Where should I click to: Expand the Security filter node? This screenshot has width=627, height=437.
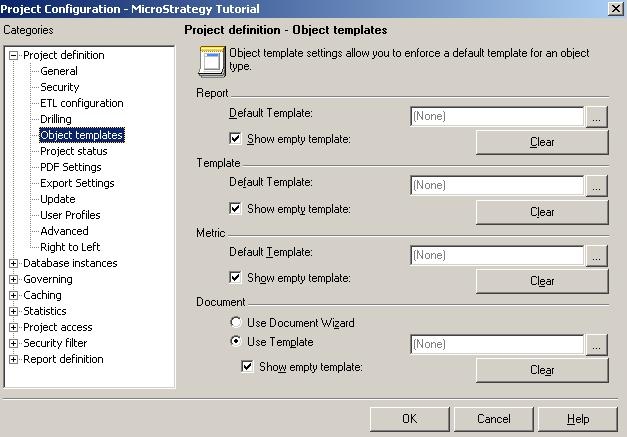(13, 343)
